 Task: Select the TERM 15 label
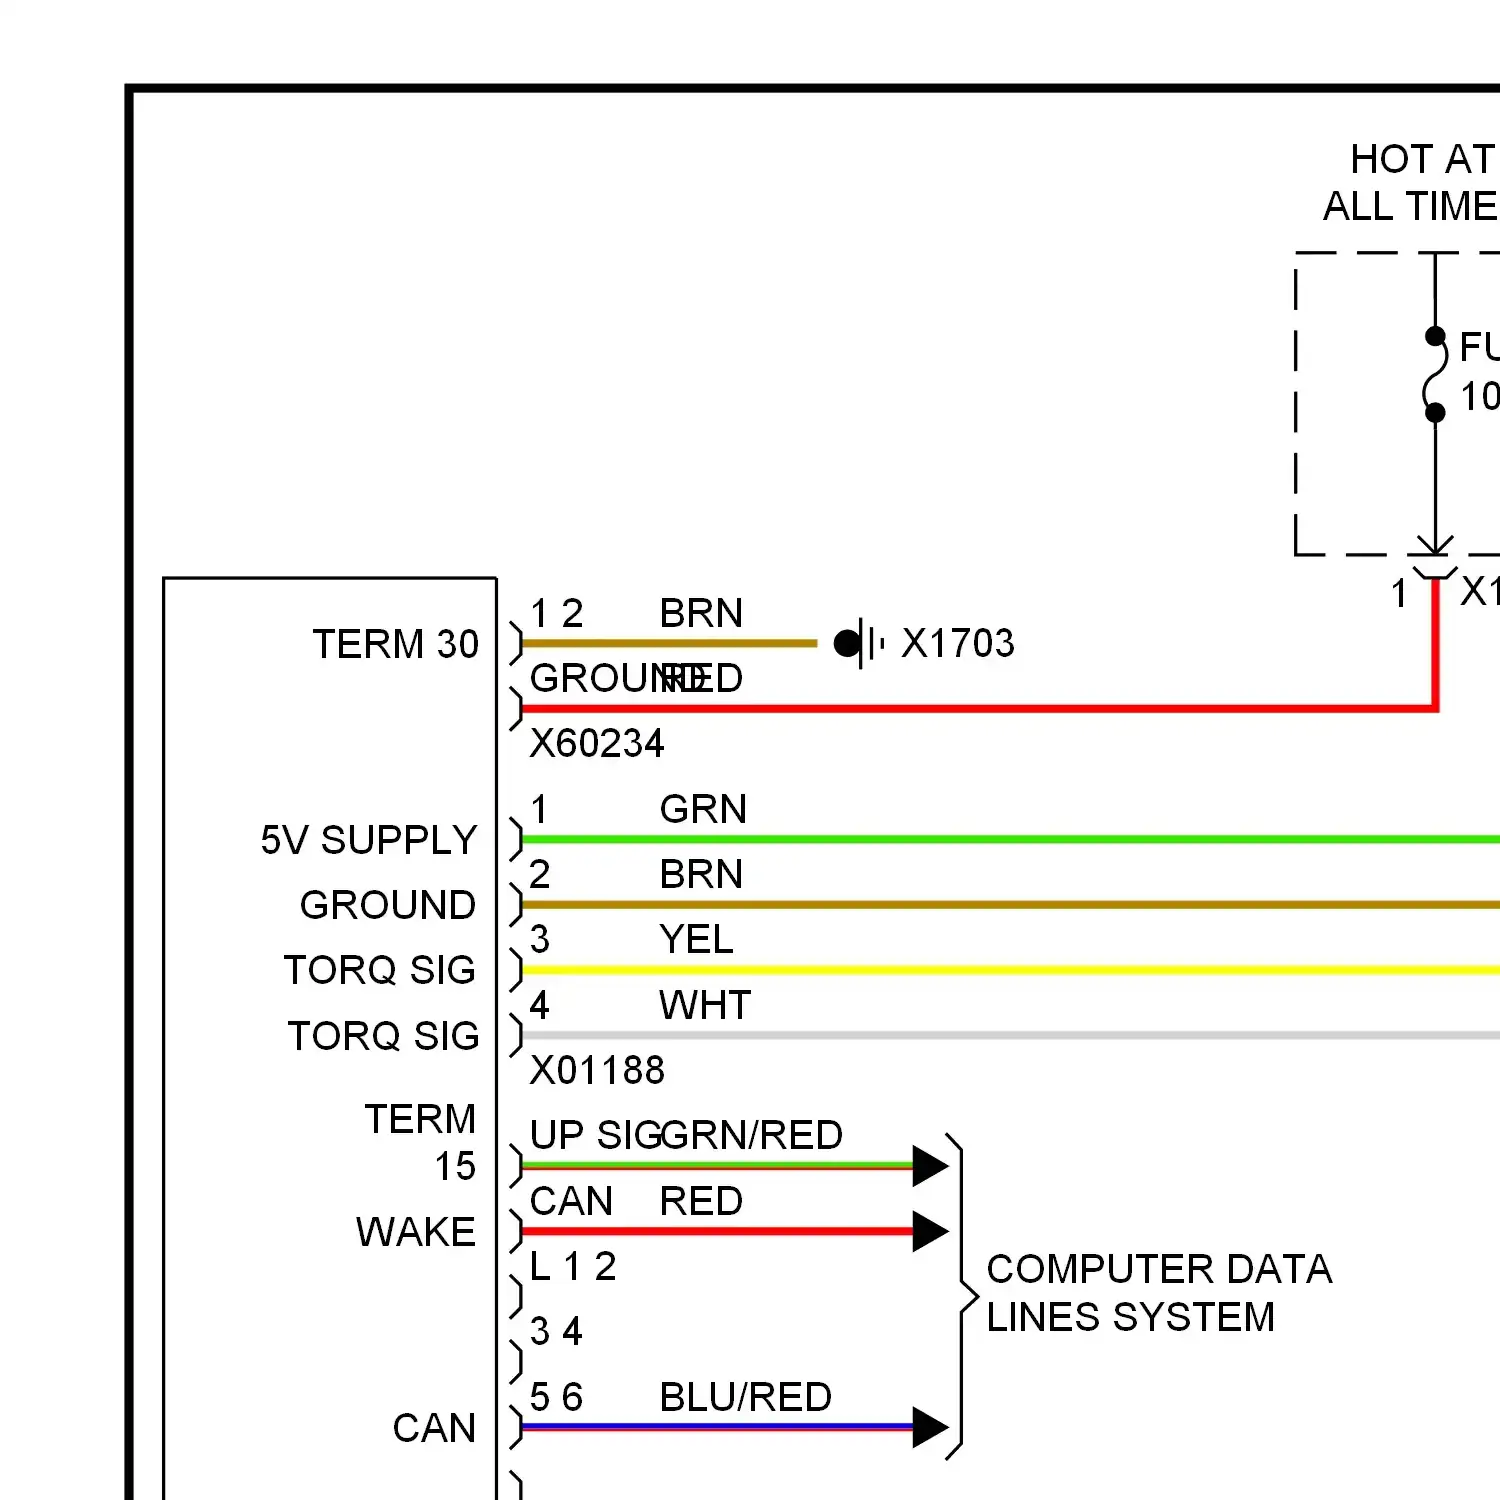(420, 1142)
